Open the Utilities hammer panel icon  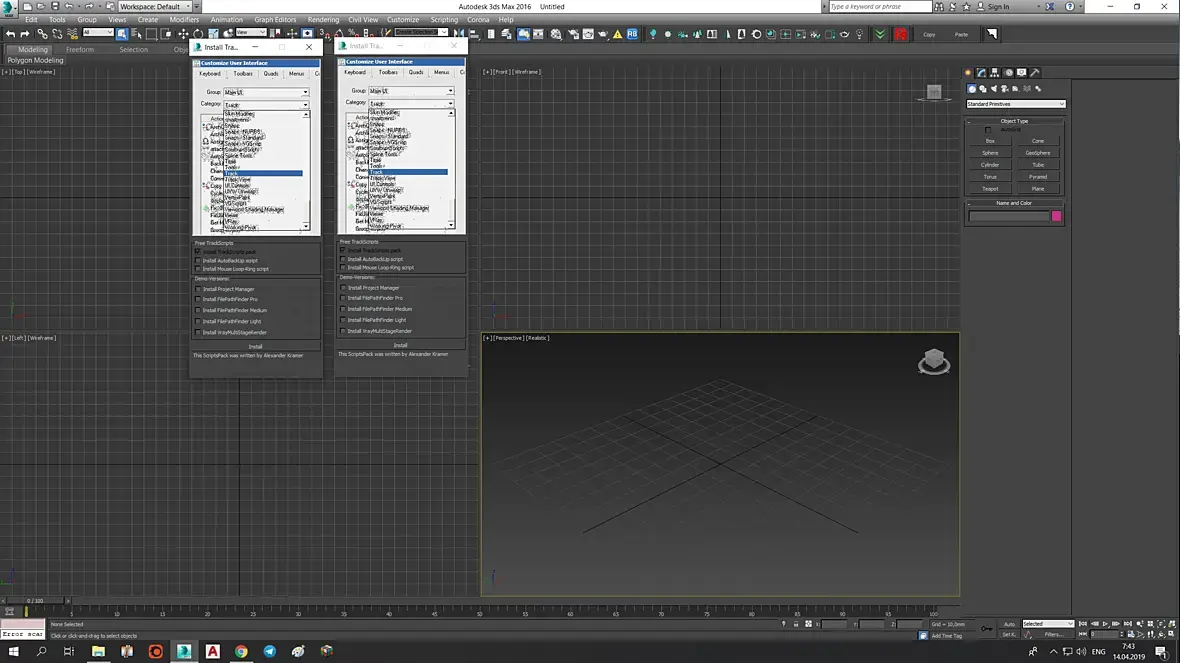tap(1035, 73)
